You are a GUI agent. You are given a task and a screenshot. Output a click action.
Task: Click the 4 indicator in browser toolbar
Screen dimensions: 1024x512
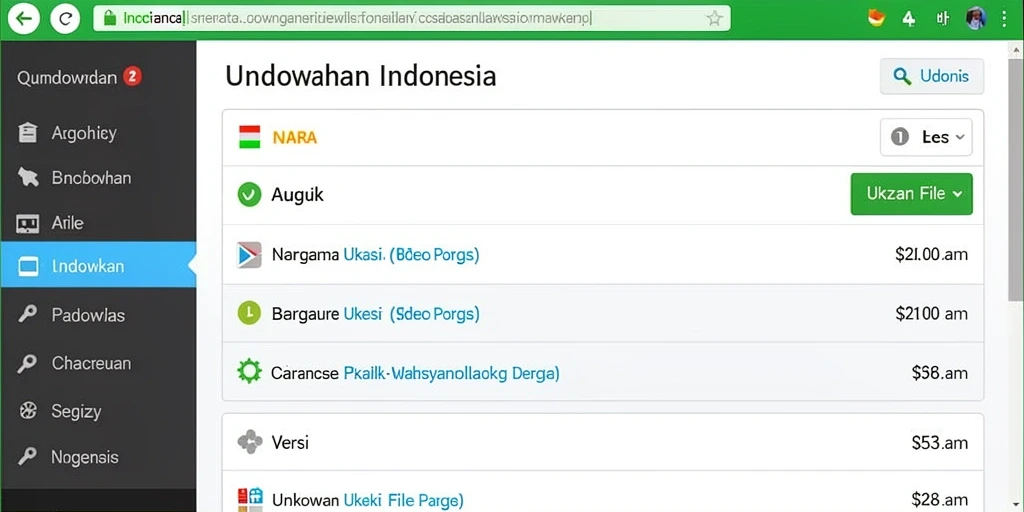908,18
